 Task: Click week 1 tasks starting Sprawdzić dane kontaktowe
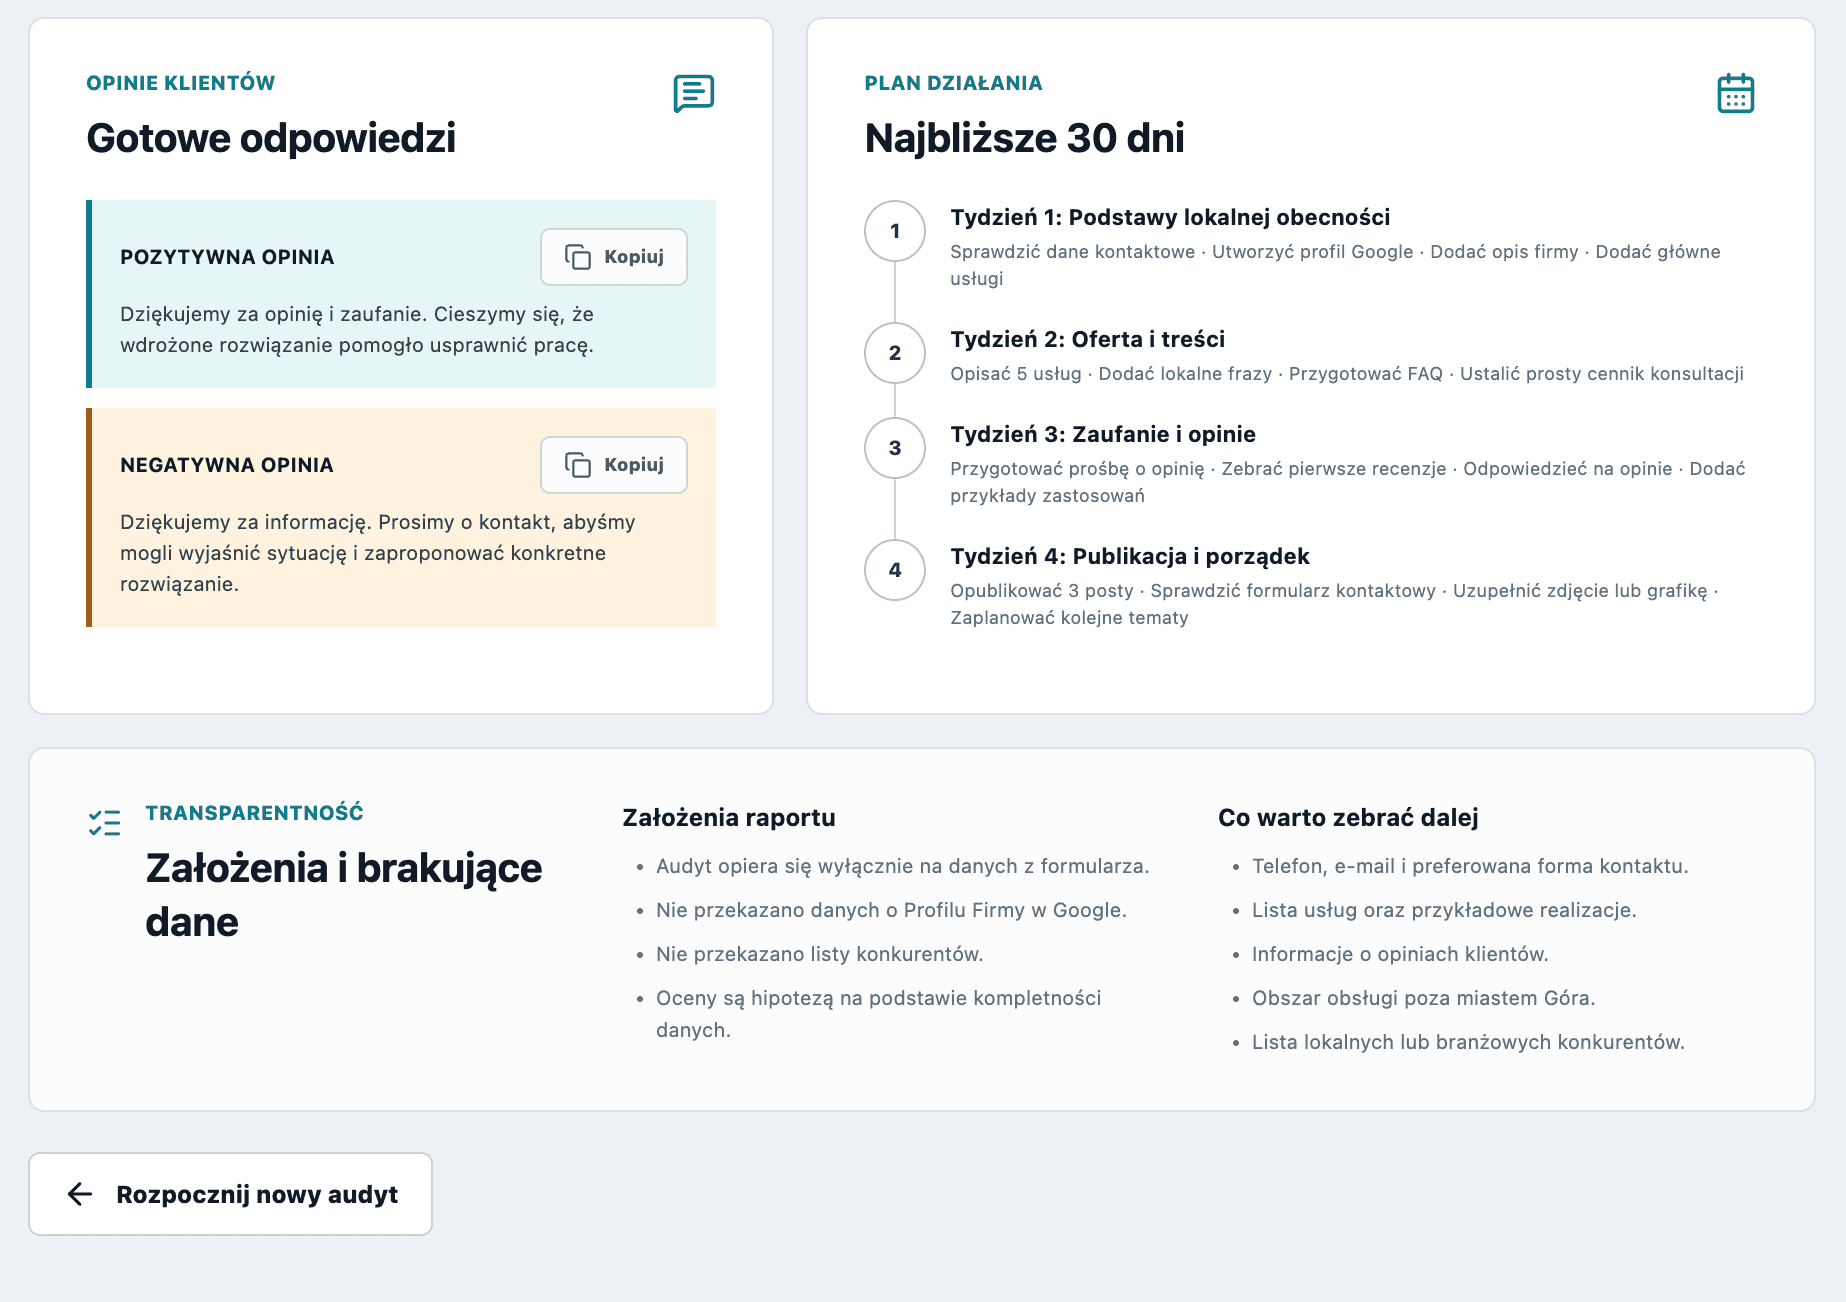click(x=1335, y=265)
